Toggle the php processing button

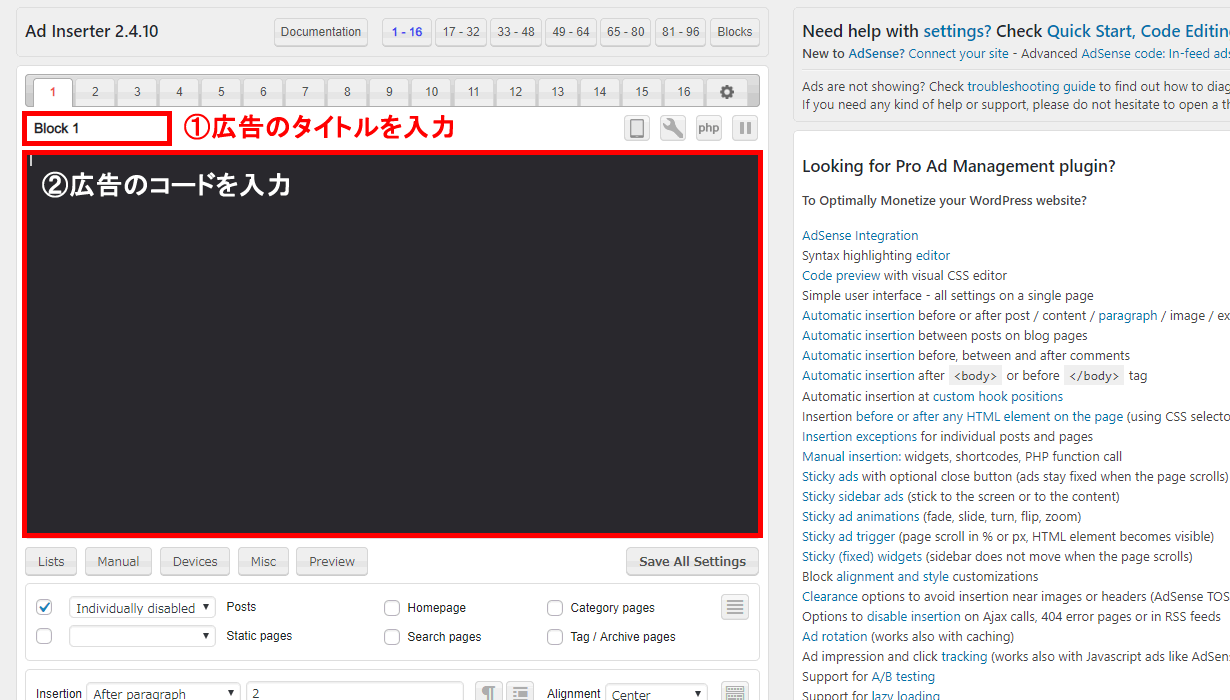click(709, 128)
